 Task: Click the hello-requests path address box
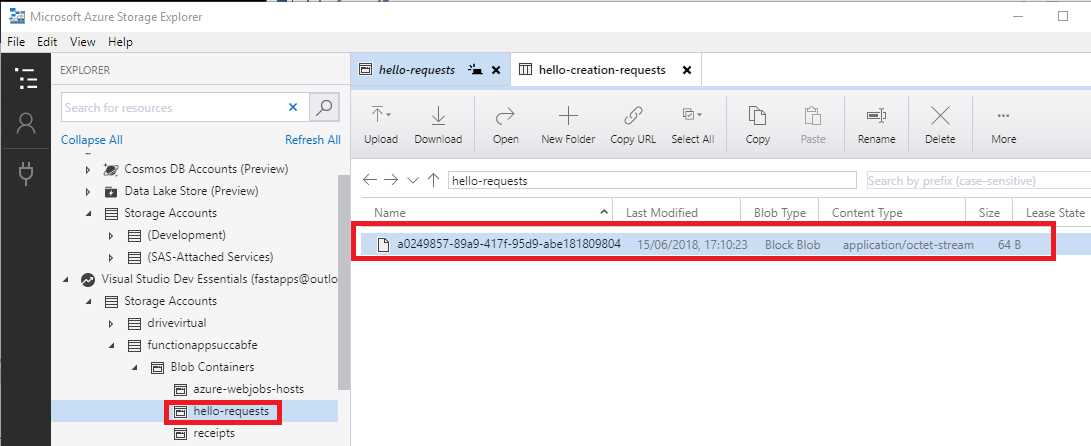point(652,181)
